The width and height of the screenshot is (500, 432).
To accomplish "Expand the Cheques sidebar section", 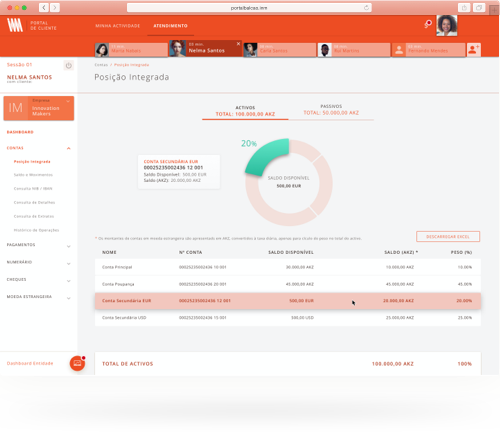I will (69, 281).
